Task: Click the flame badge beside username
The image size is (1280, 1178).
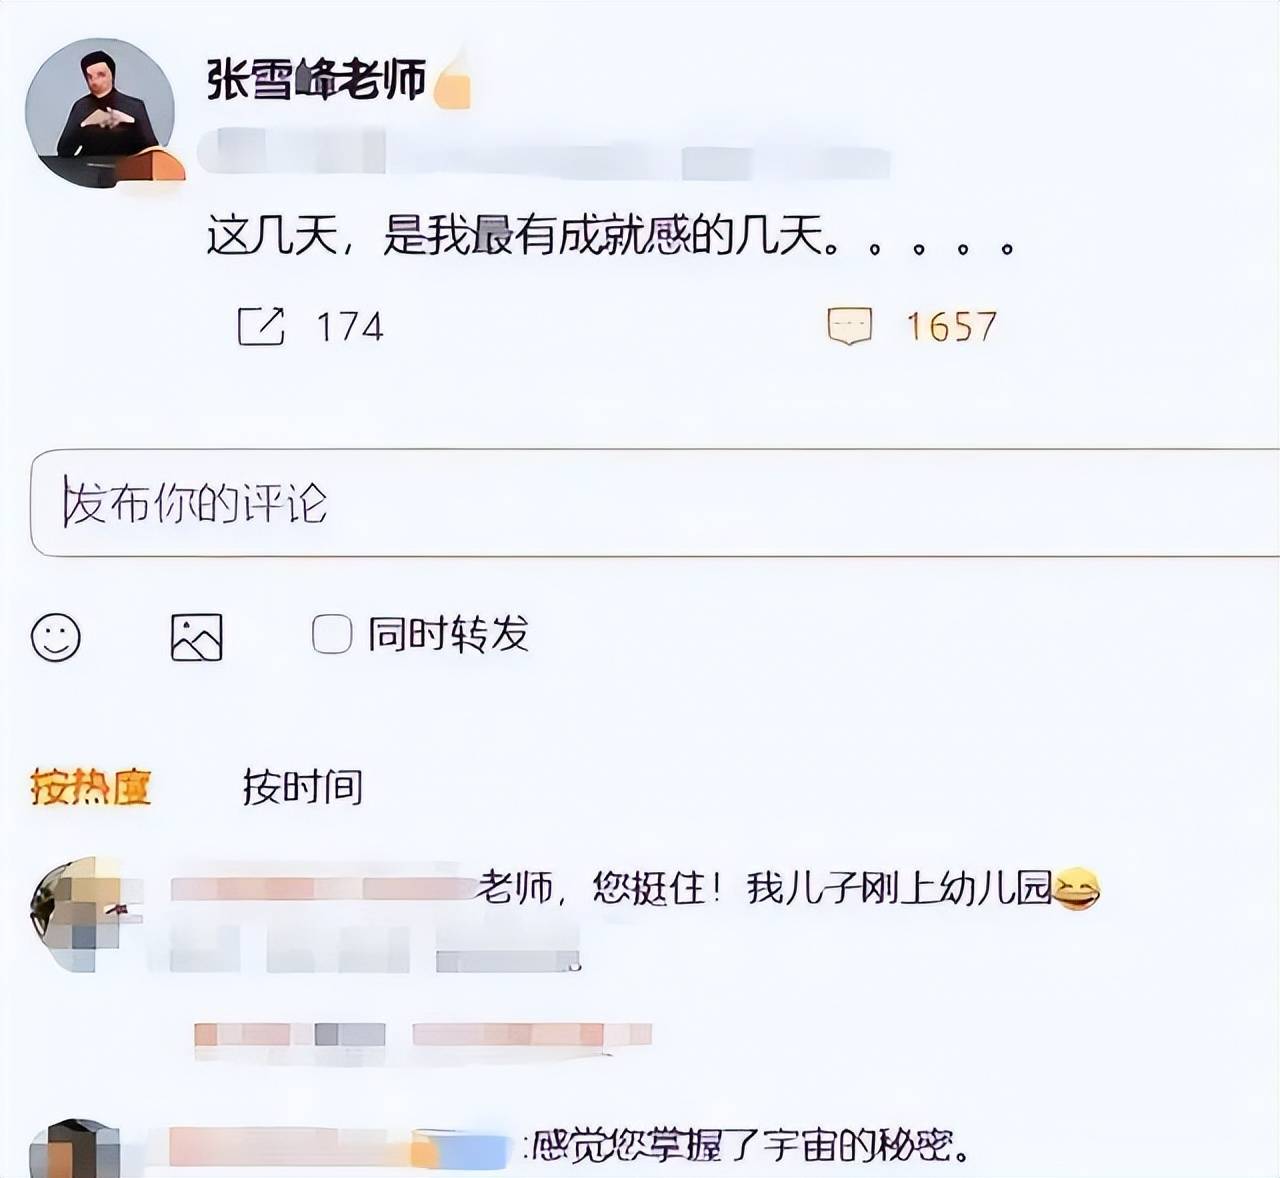Action: pyautogui.click(x=452, y=80)
